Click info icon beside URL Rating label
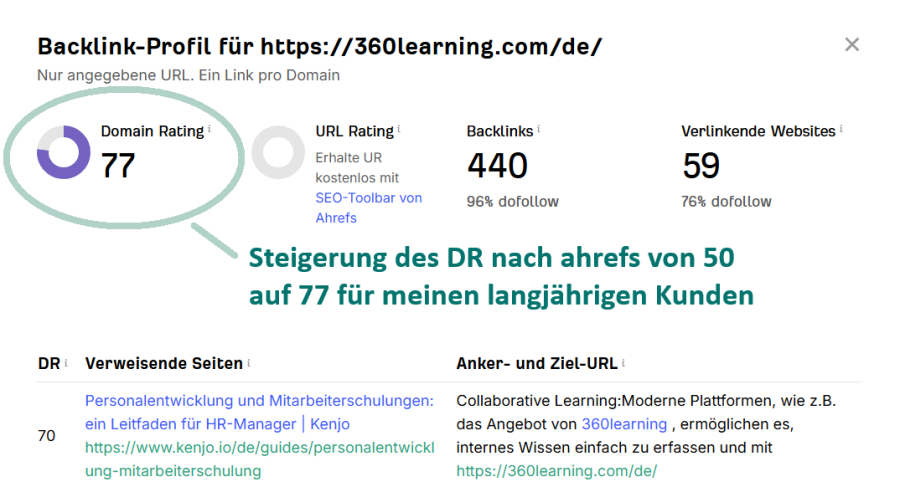The width and height of the screenshot is (900, 487). click(399, 130)
